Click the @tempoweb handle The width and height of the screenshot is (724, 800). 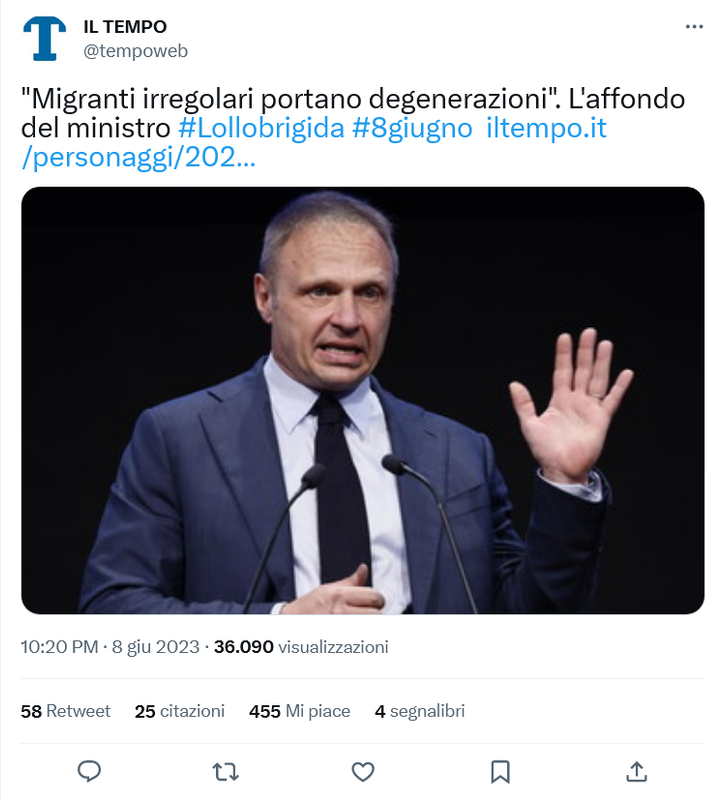point(135,50)
